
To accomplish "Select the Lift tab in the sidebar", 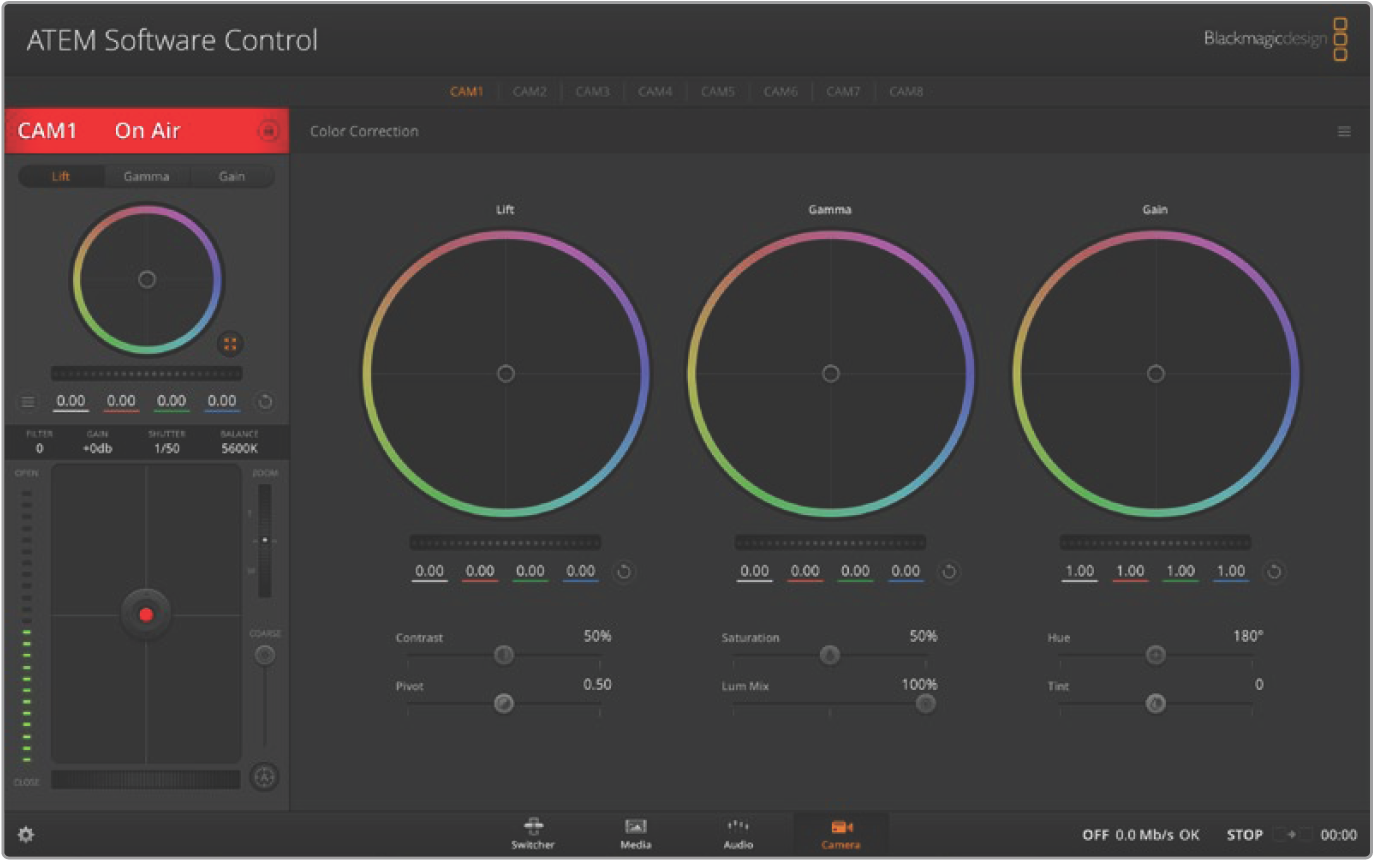I will [61, 176].
